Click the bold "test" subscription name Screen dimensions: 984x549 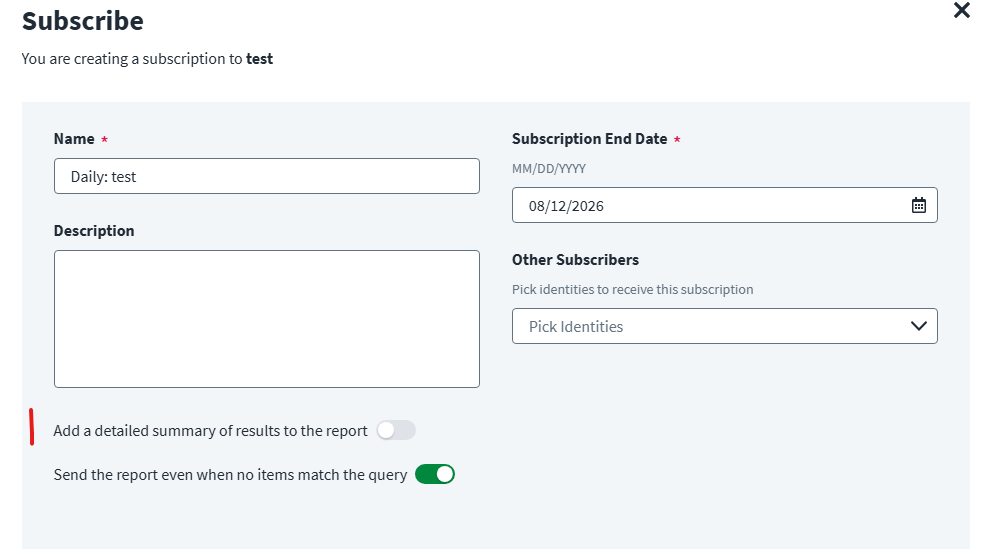tap(260, 59)
